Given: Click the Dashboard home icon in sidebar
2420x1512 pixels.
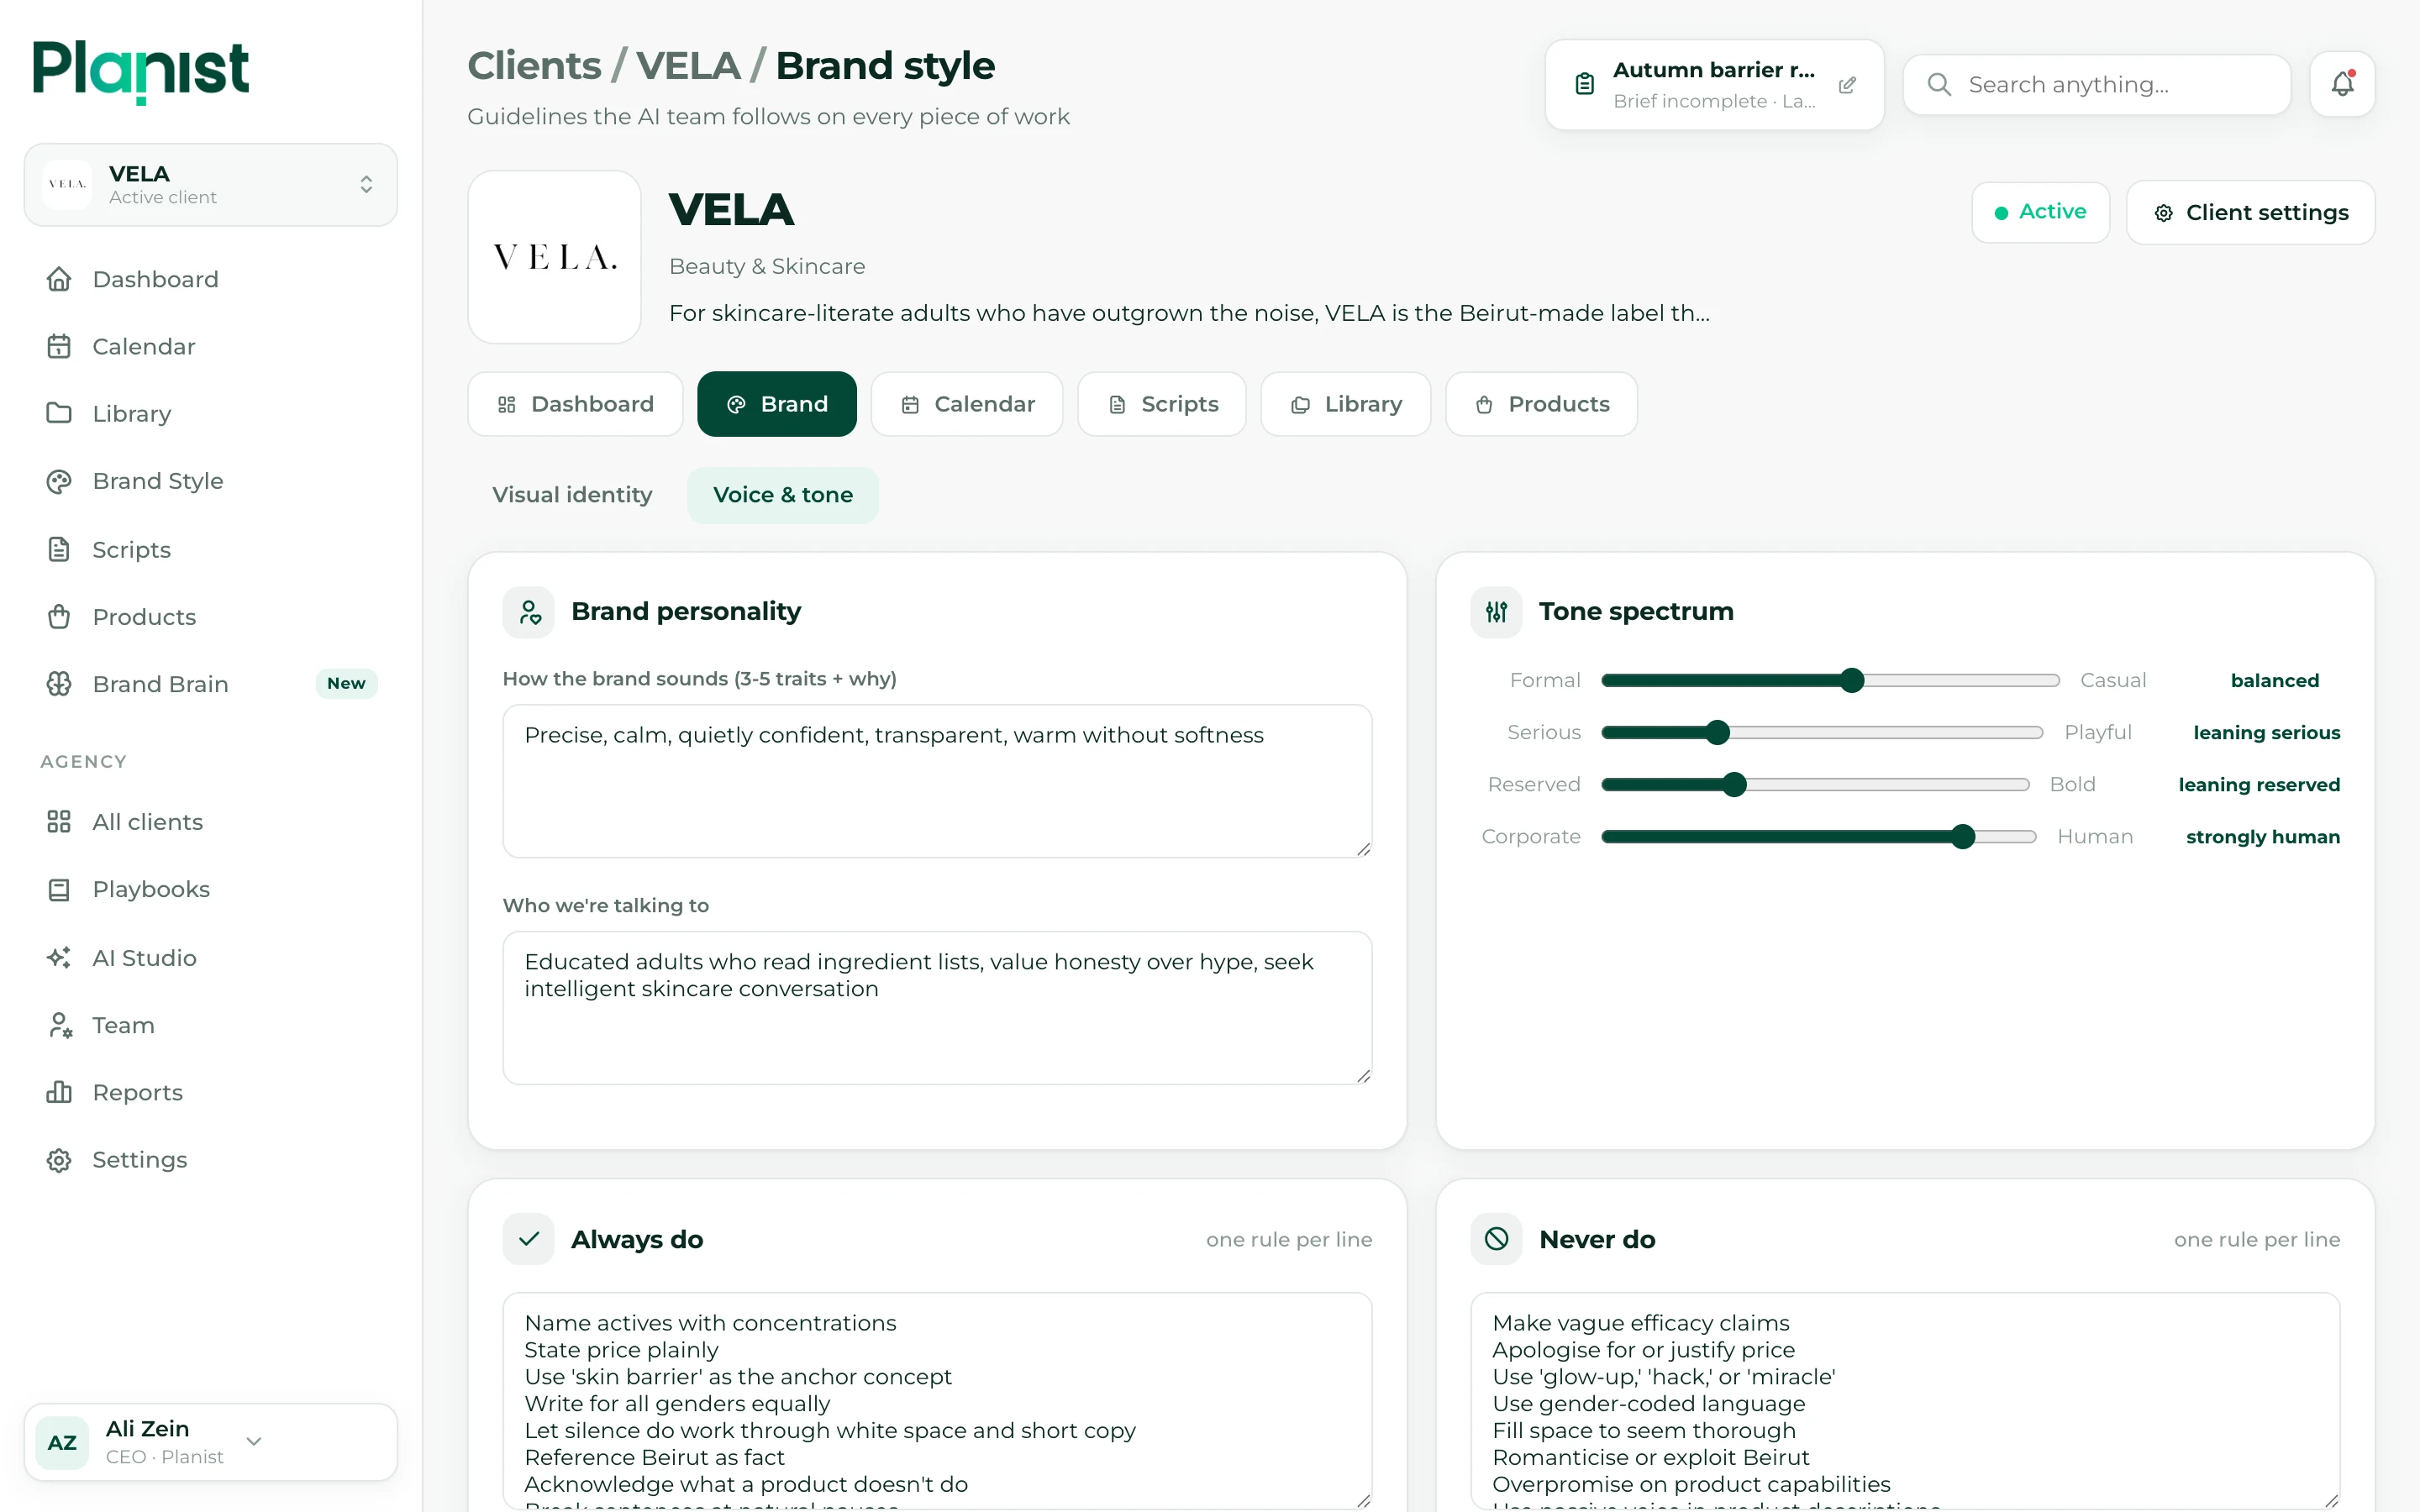Looking at the screenshot, I should [59, 279].
